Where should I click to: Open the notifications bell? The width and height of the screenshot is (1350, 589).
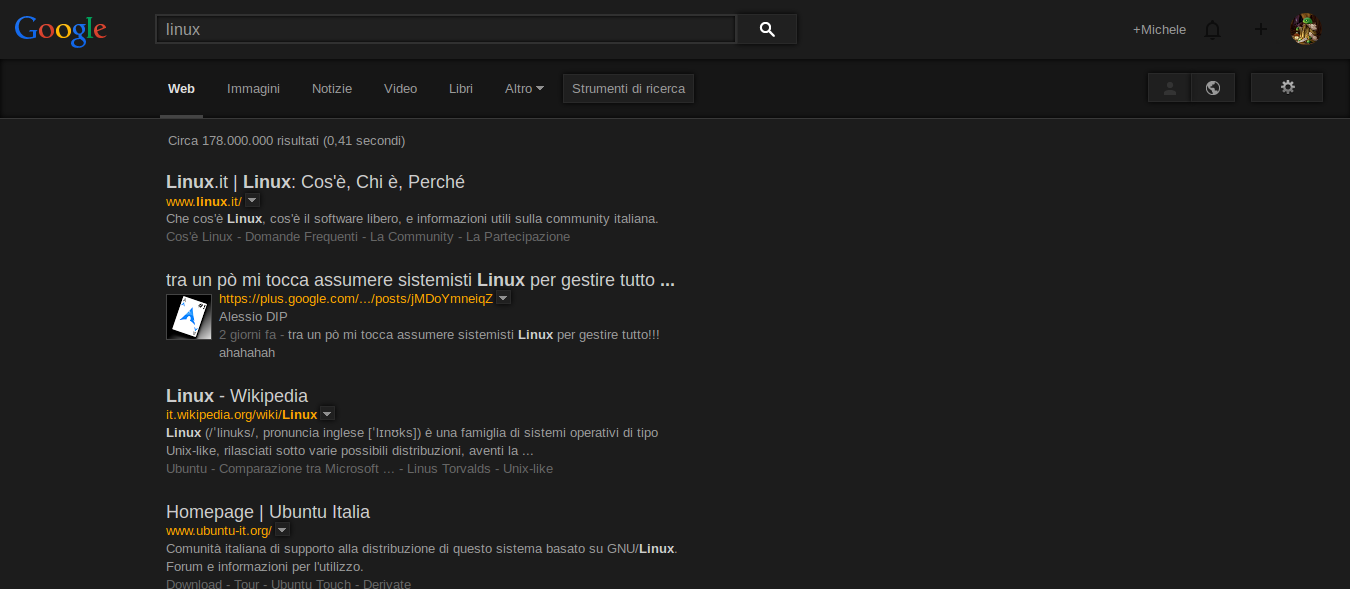point(1213,30)
